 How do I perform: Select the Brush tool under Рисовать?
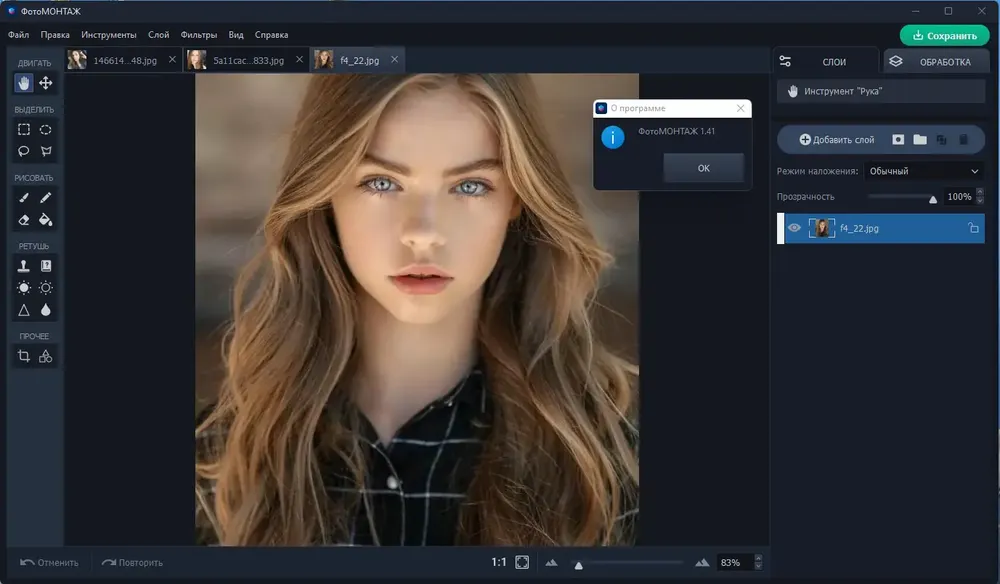point(24,198)
